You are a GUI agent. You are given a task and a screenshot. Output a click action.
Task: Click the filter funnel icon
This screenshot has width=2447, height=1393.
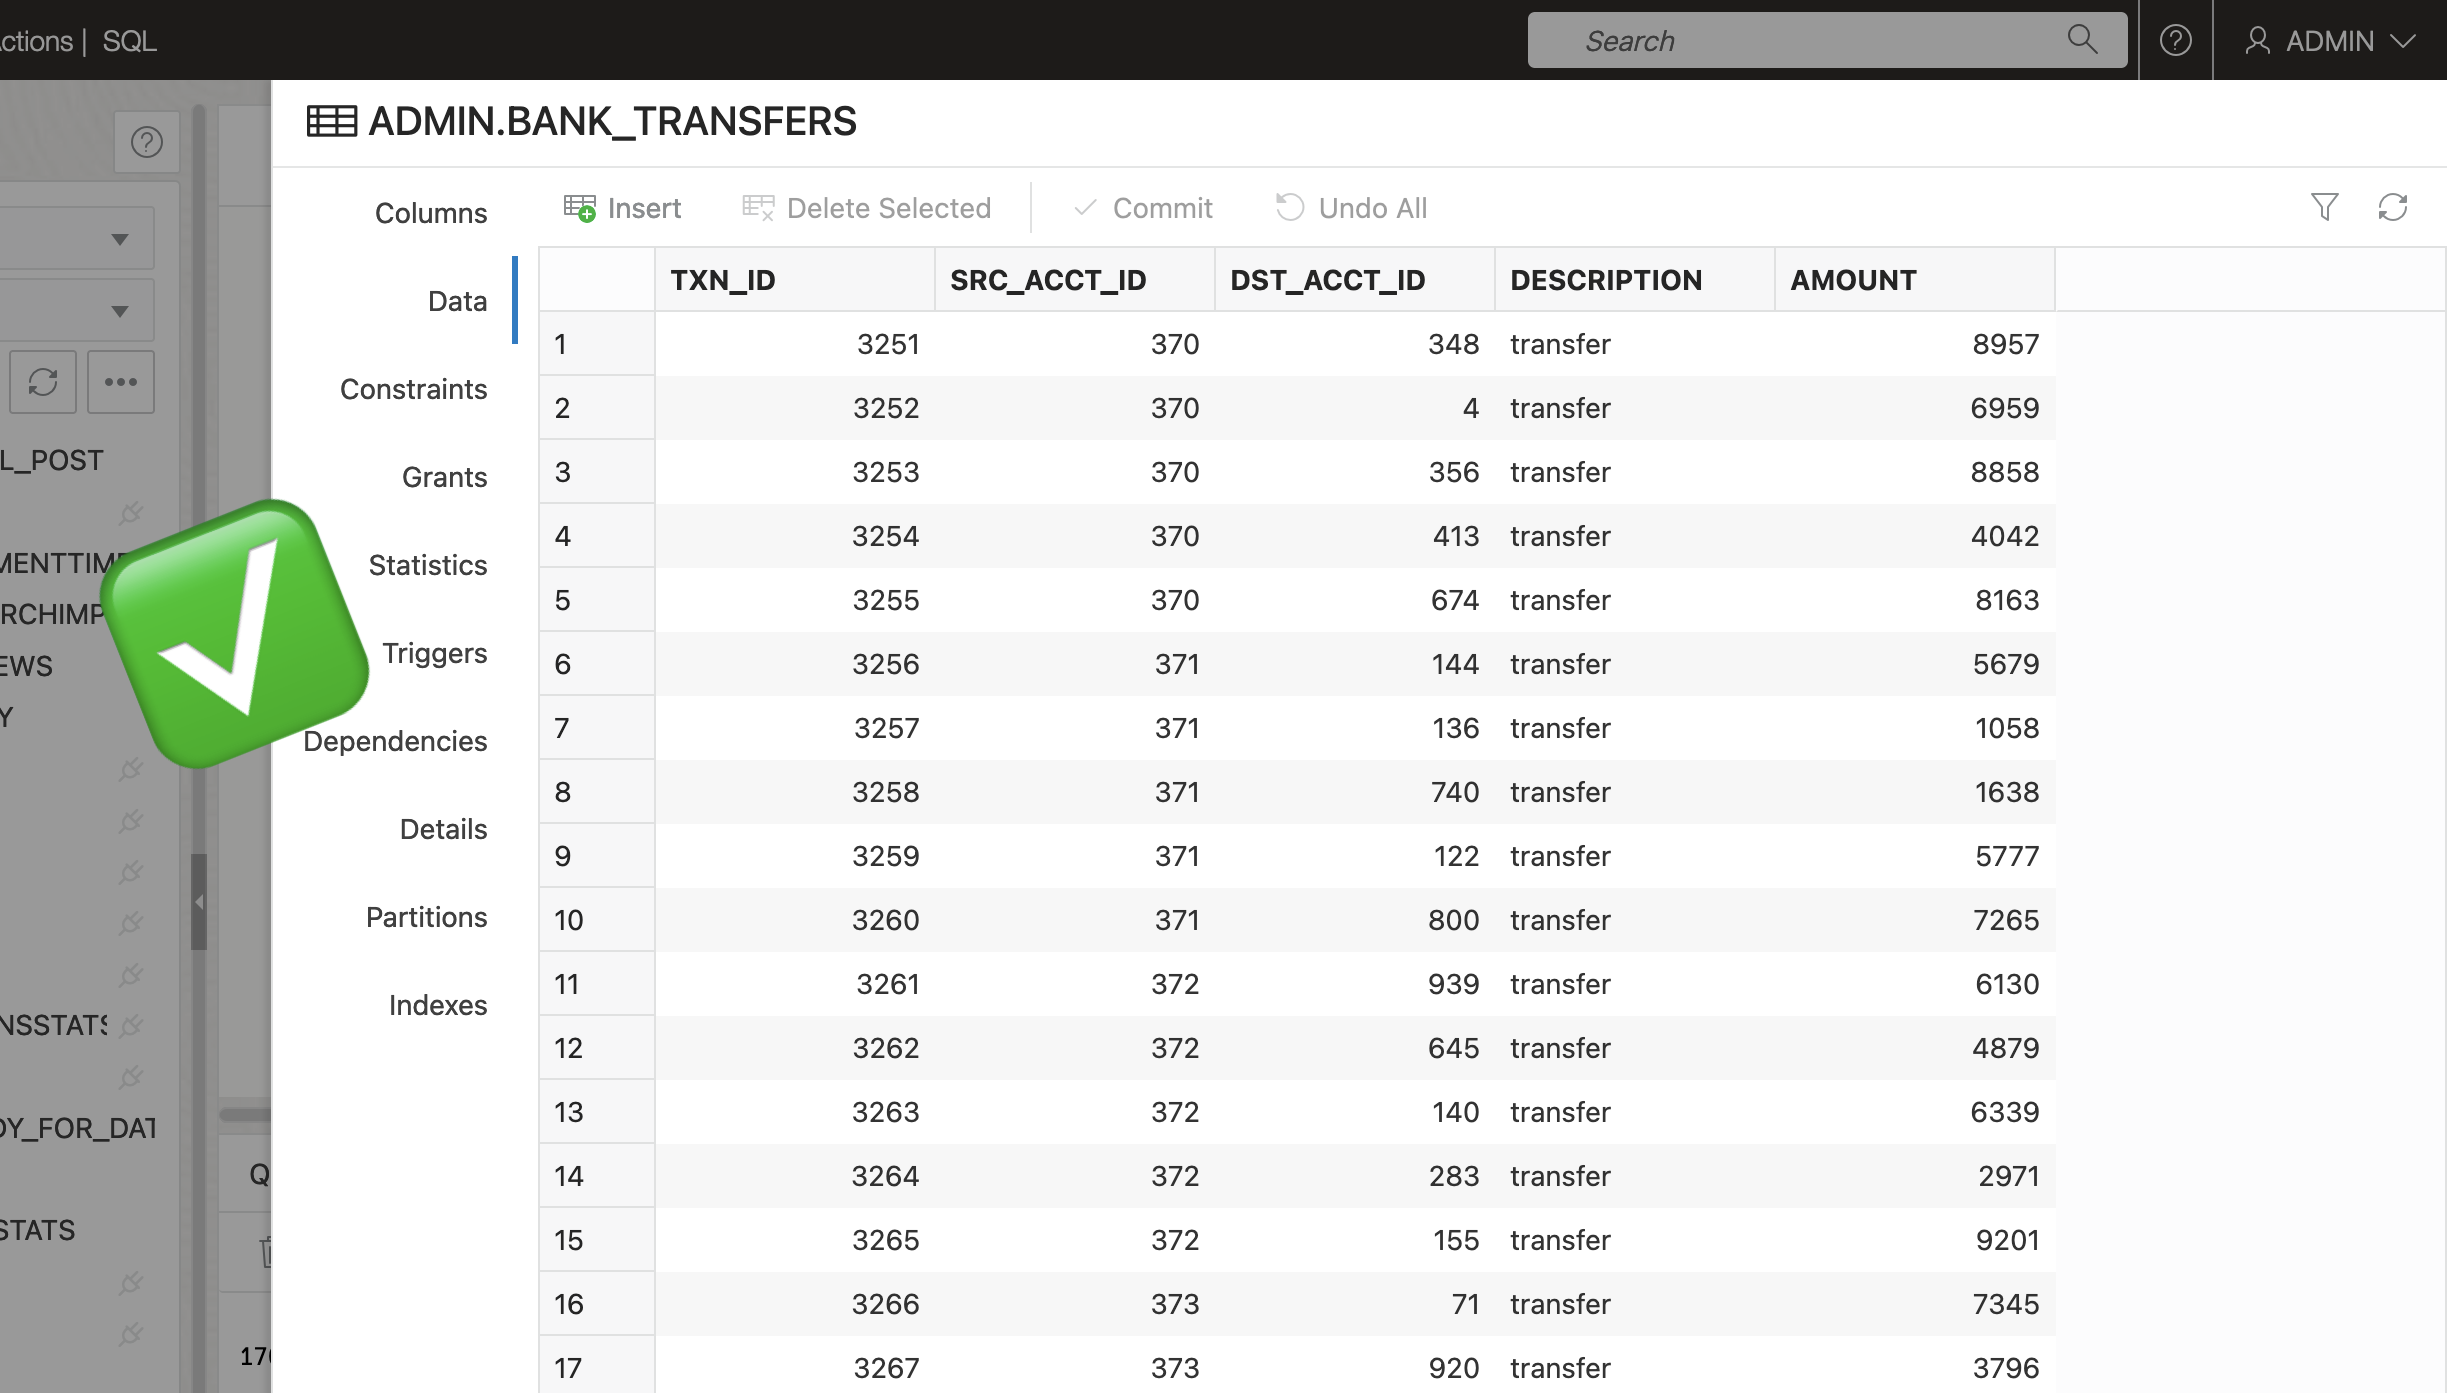2324,207
